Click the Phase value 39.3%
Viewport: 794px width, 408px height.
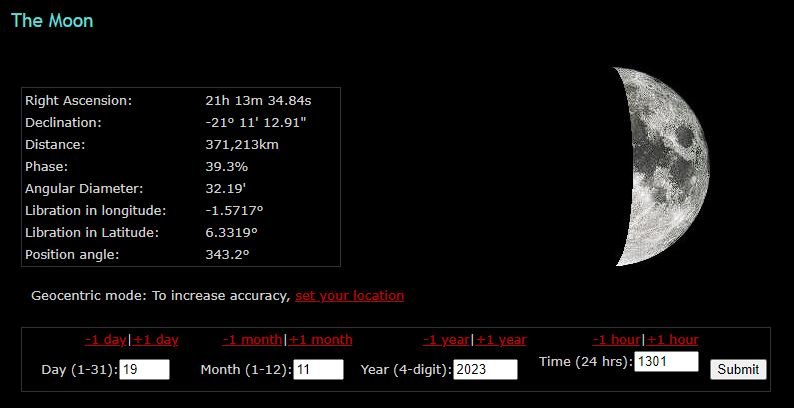point(226,167)
